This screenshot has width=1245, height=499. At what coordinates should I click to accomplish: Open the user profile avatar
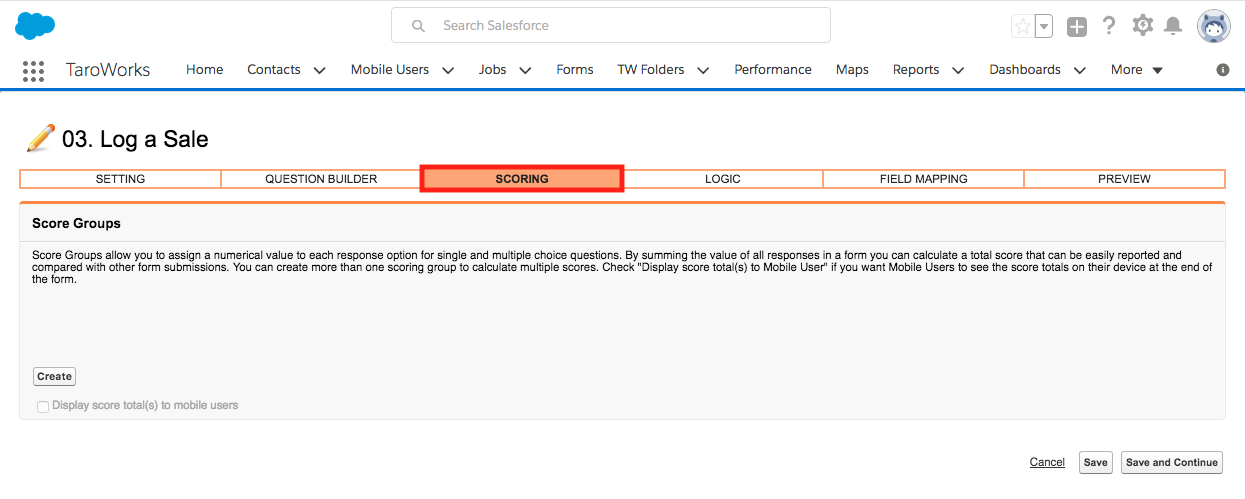pos(1214,26)
